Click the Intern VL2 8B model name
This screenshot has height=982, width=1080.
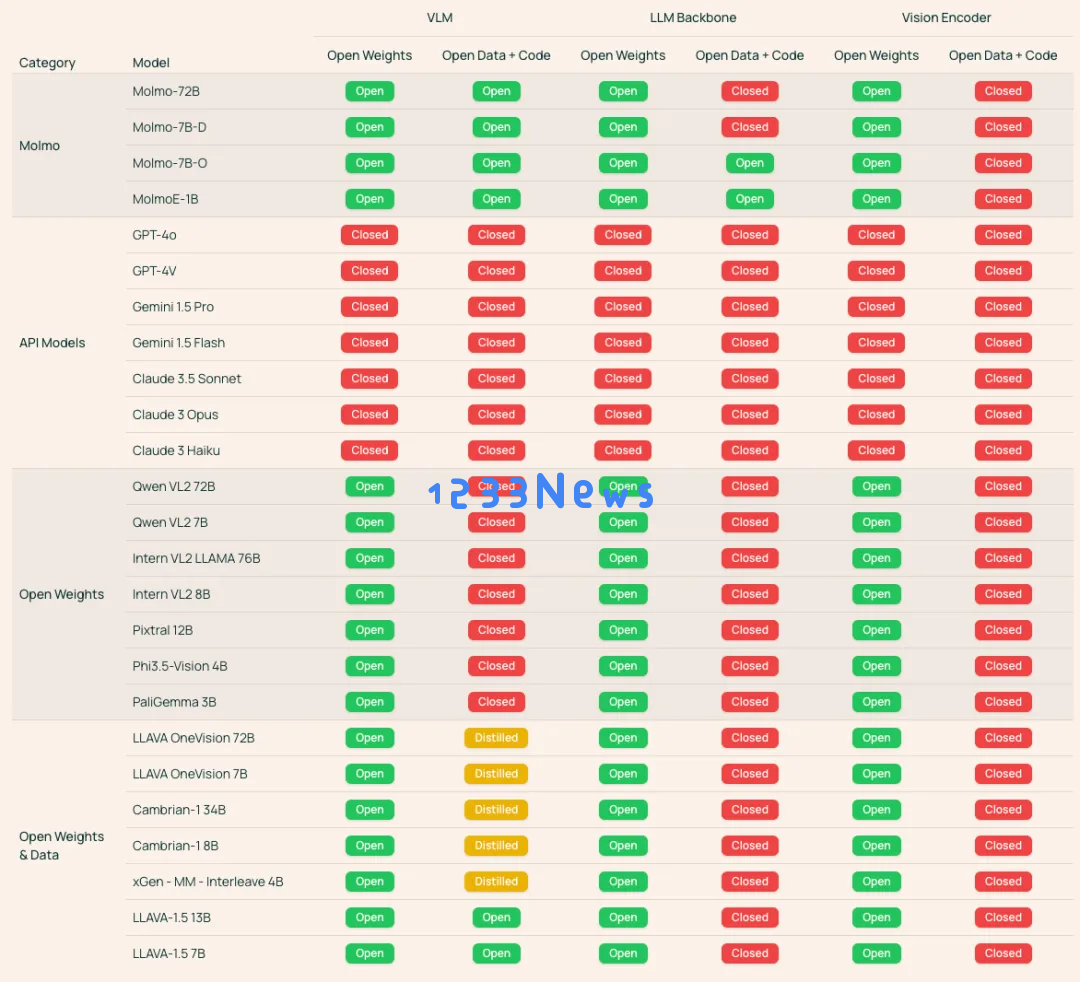[172, 594]
